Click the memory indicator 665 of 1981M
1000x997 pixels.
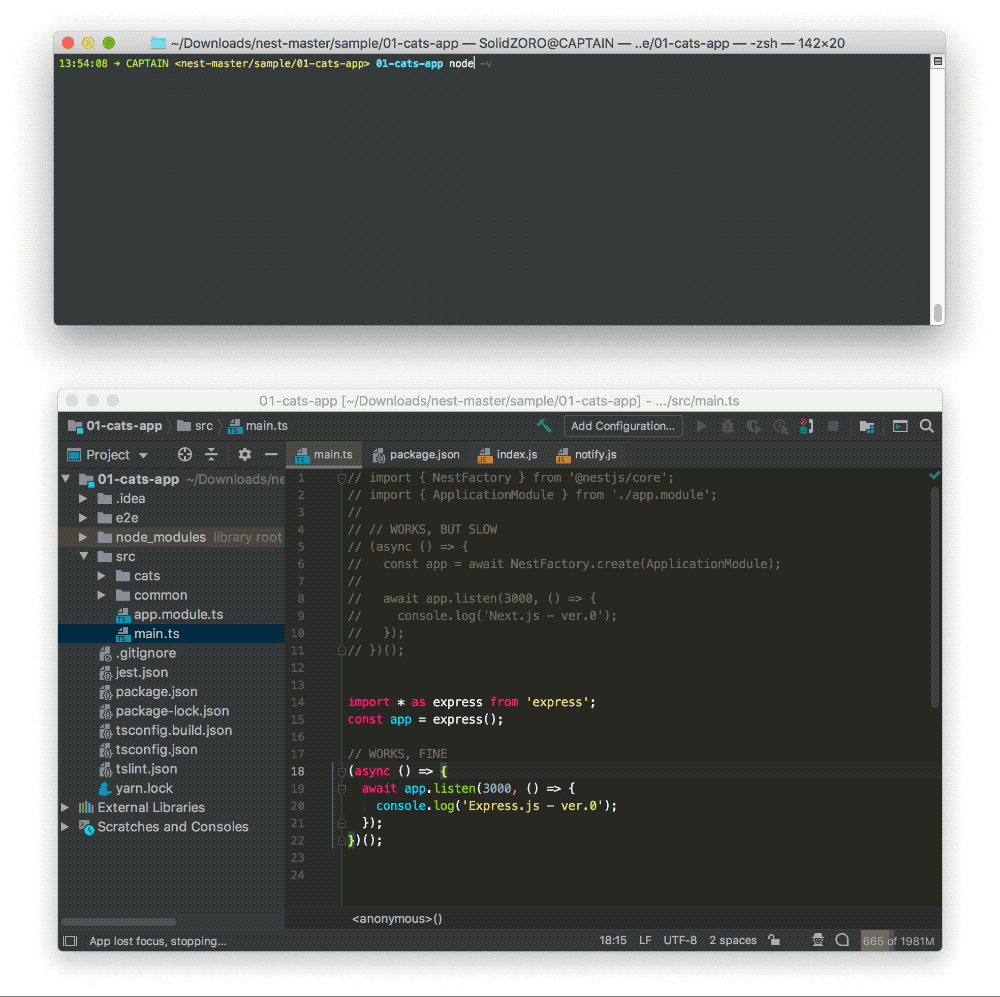(x=899, y=941)
